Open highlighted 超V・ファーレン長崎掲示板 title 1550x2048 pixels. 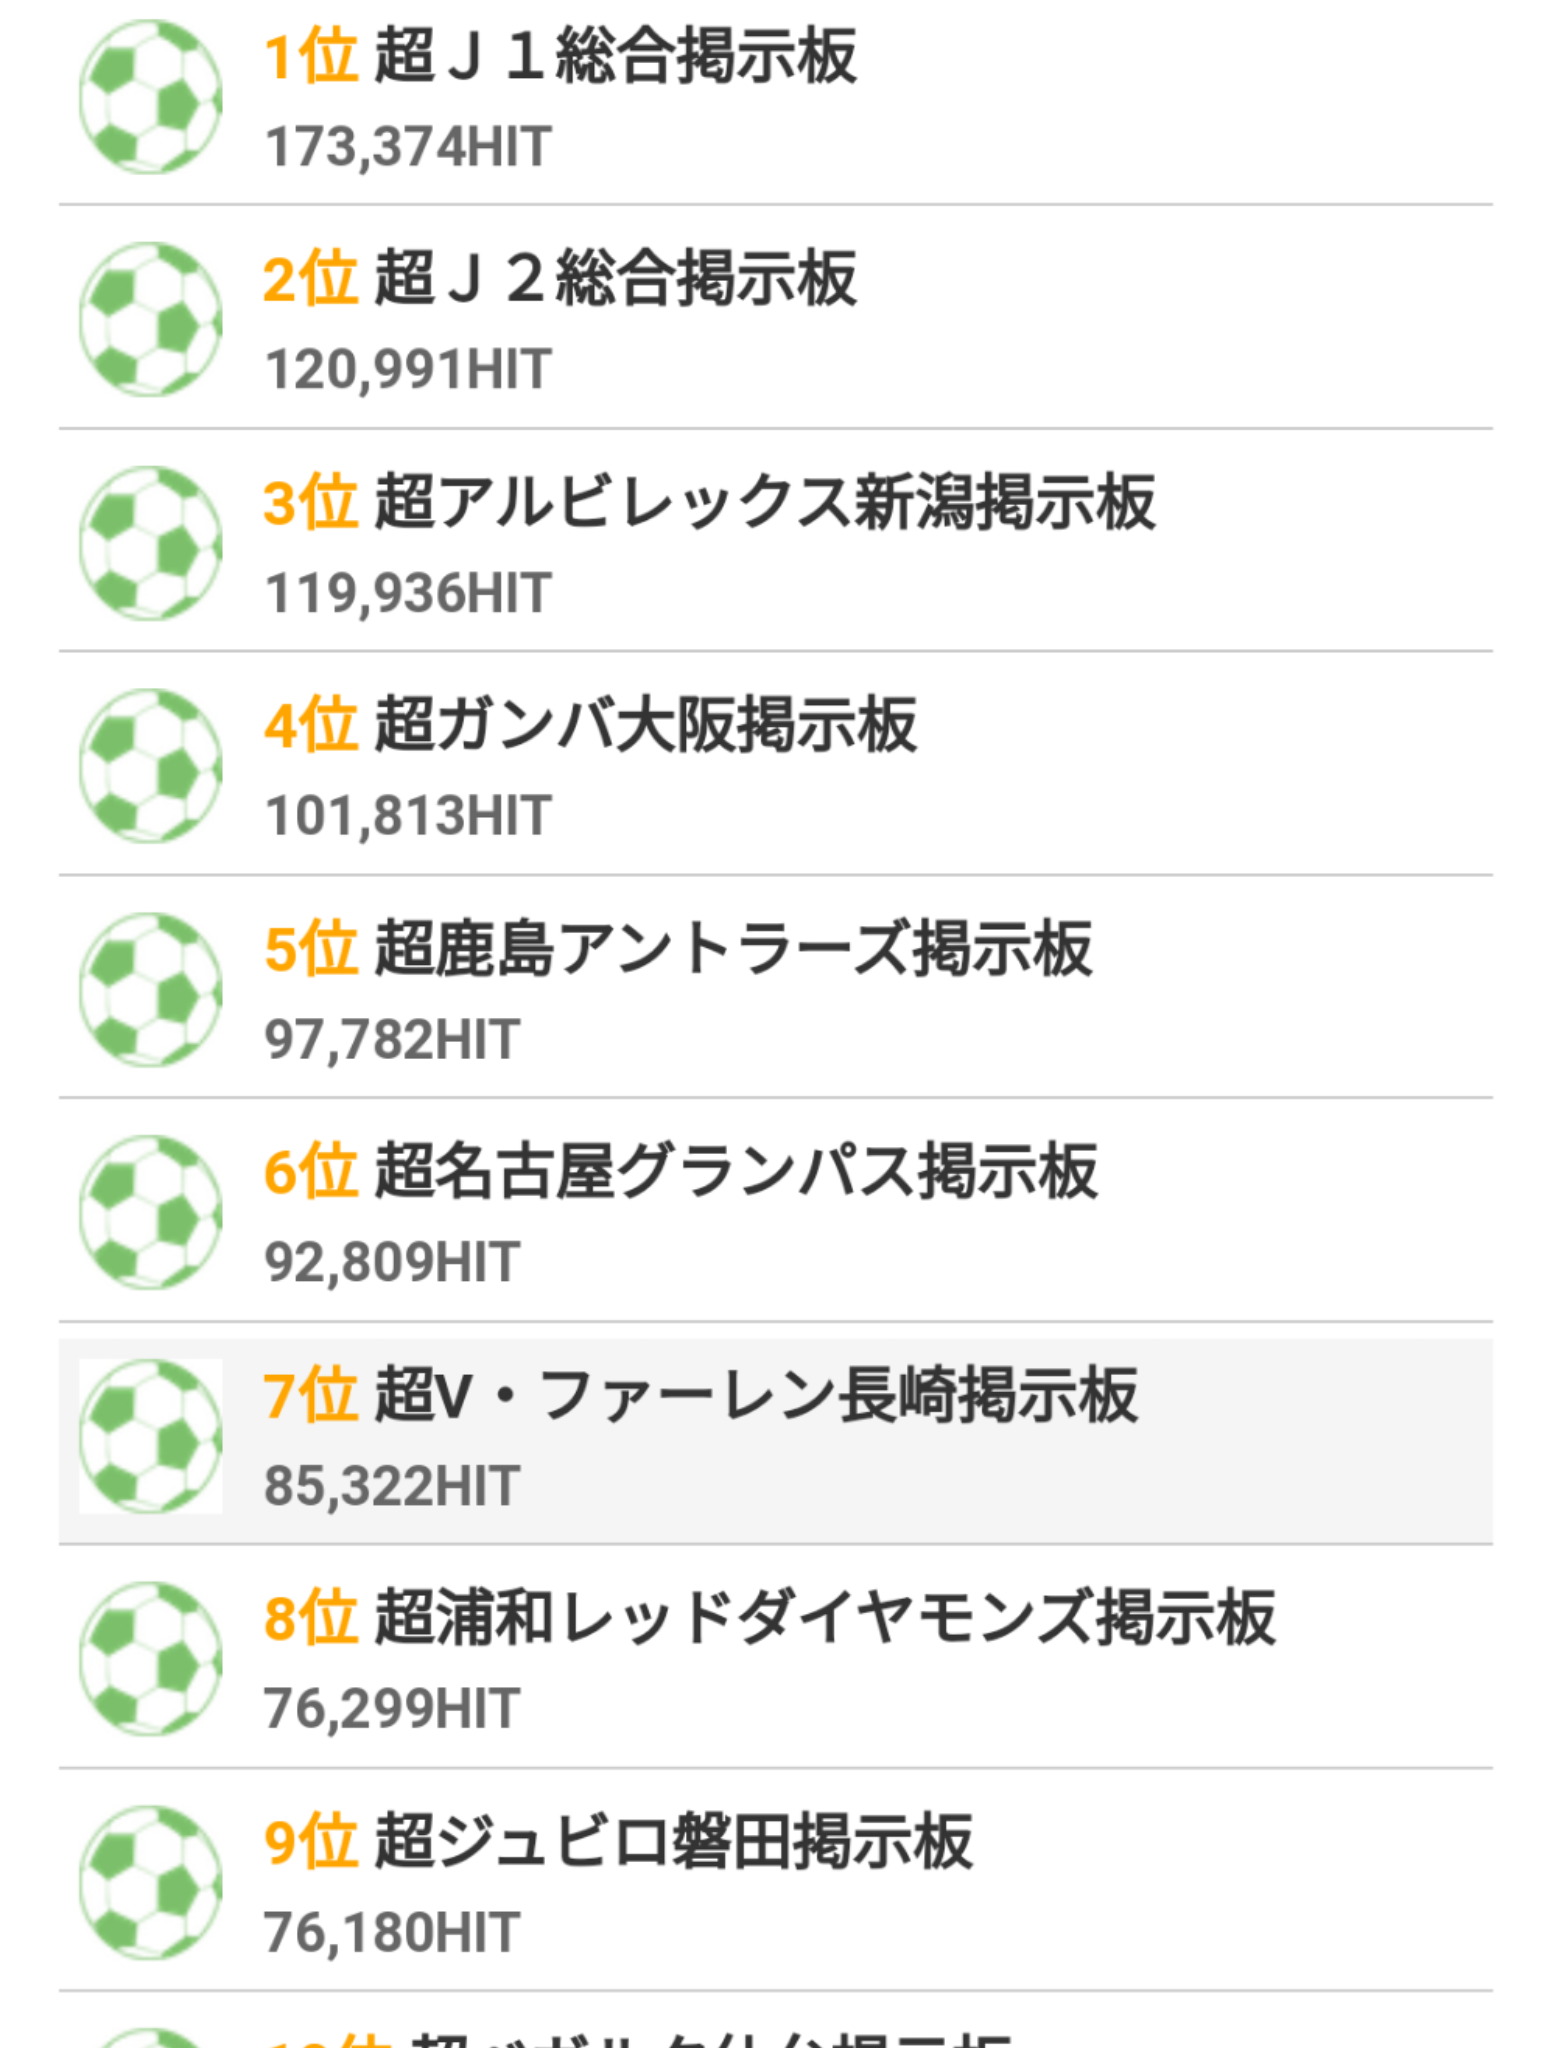[755, 1395]
